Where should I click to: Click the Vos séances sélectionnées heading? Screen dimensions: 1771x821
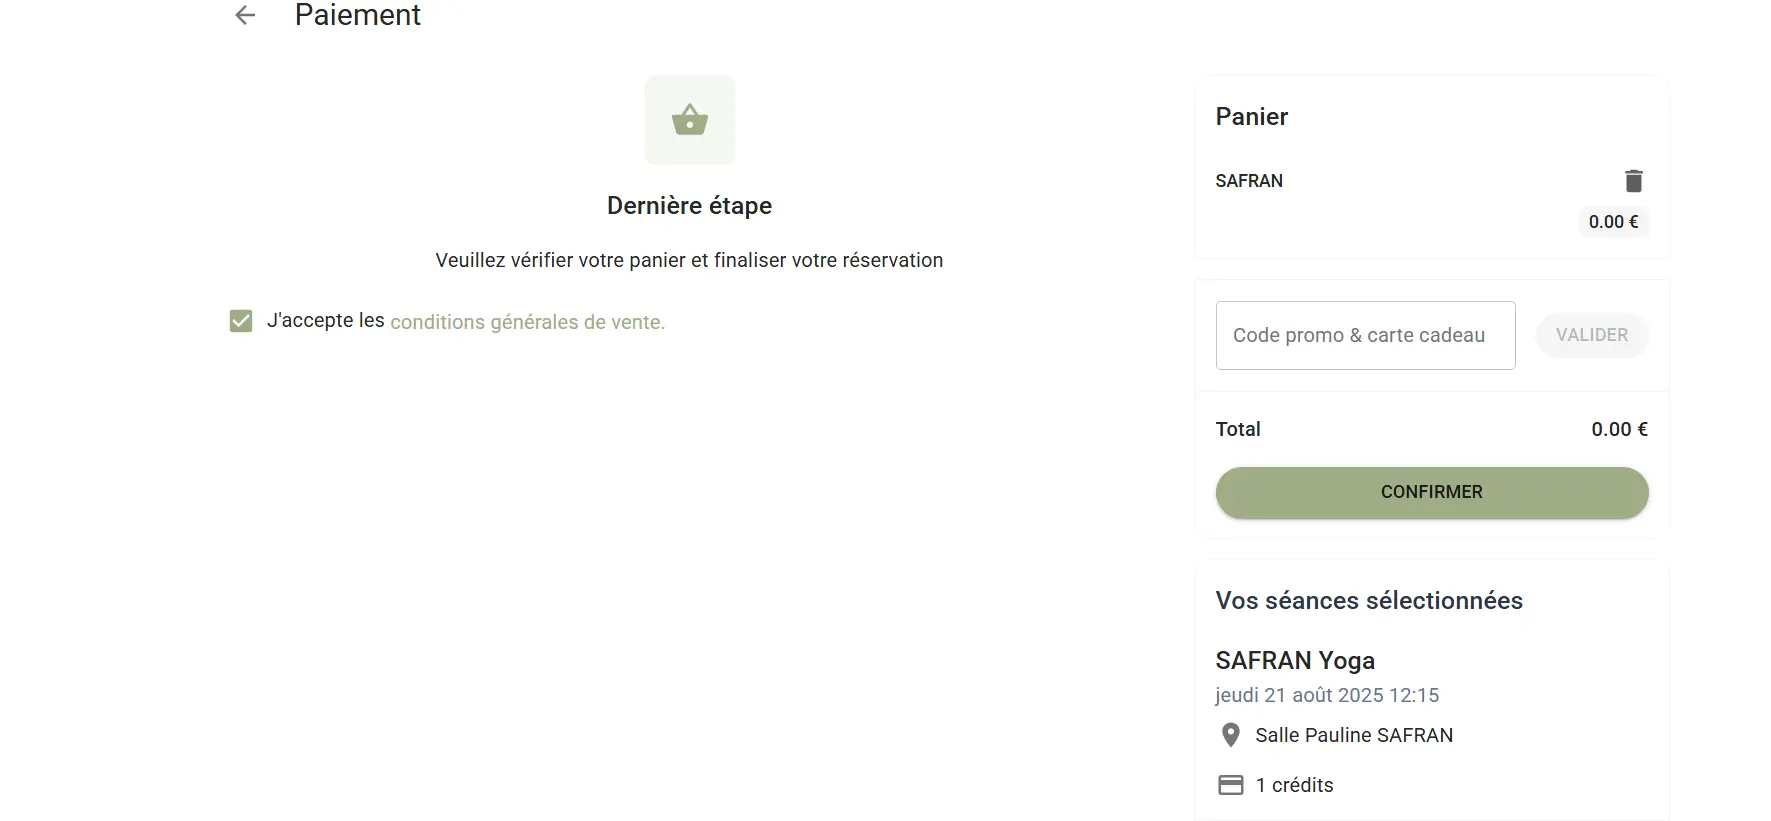pos(1368,600)
